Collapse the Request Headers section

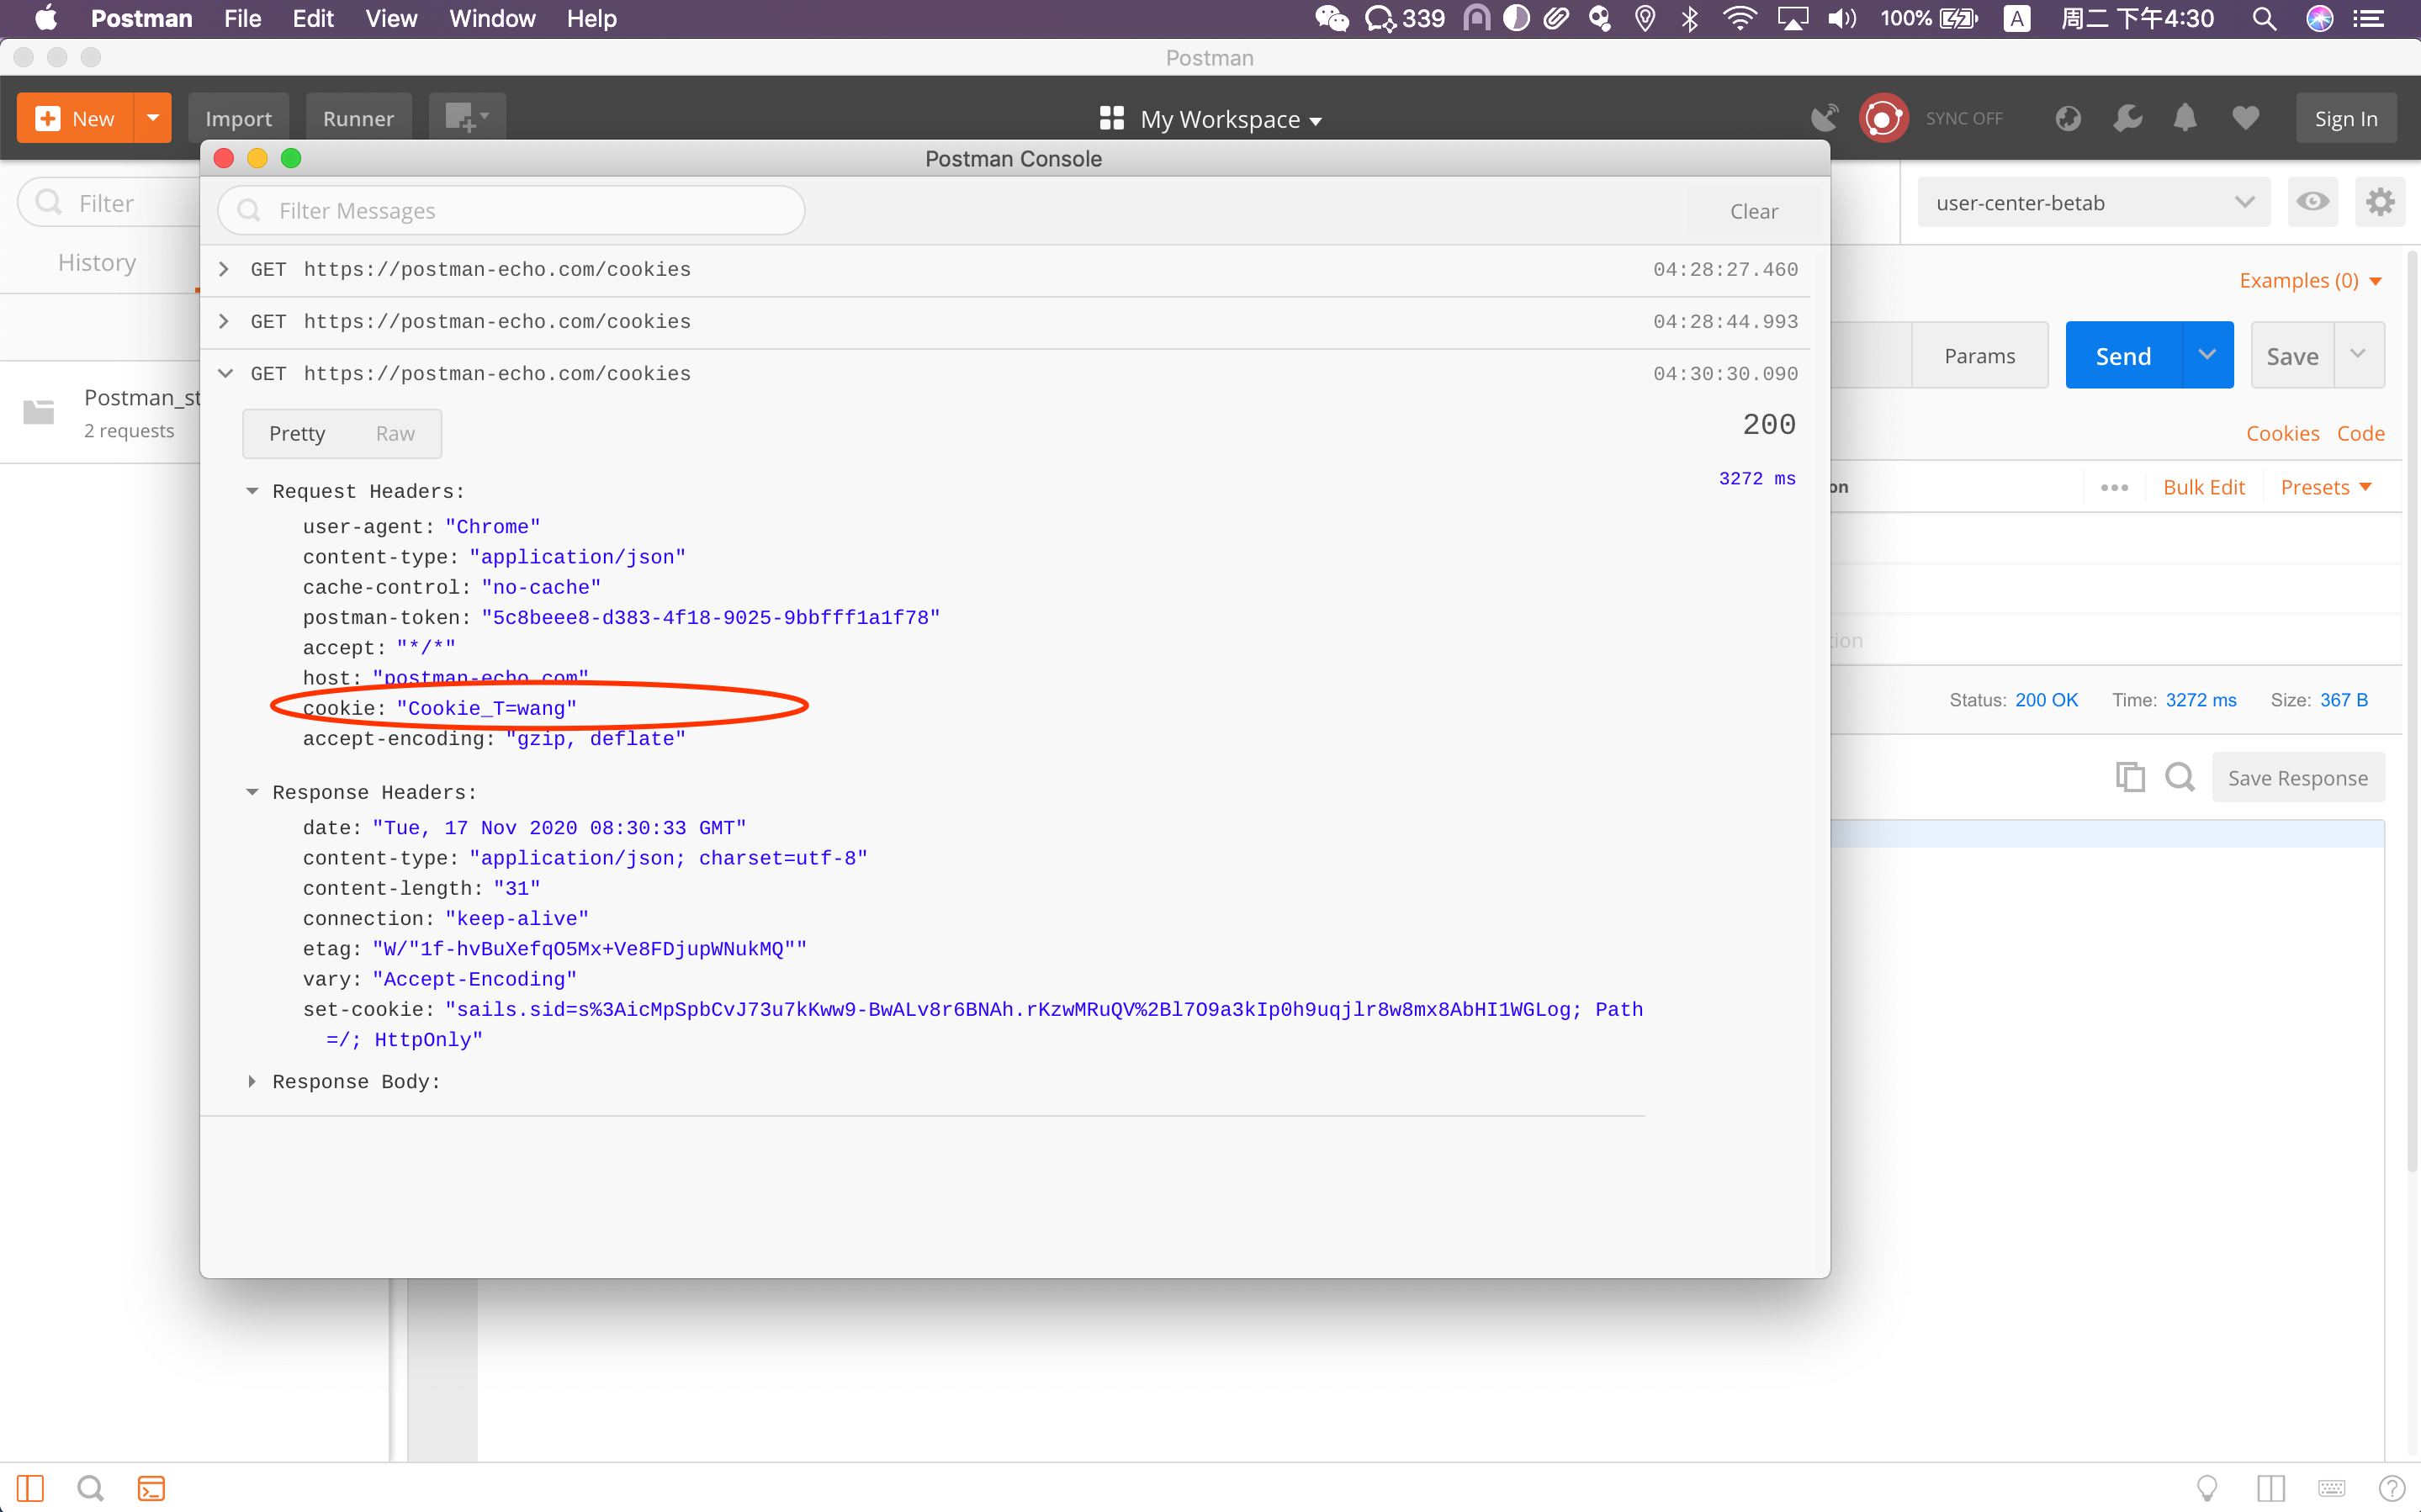tap(252, 491)
